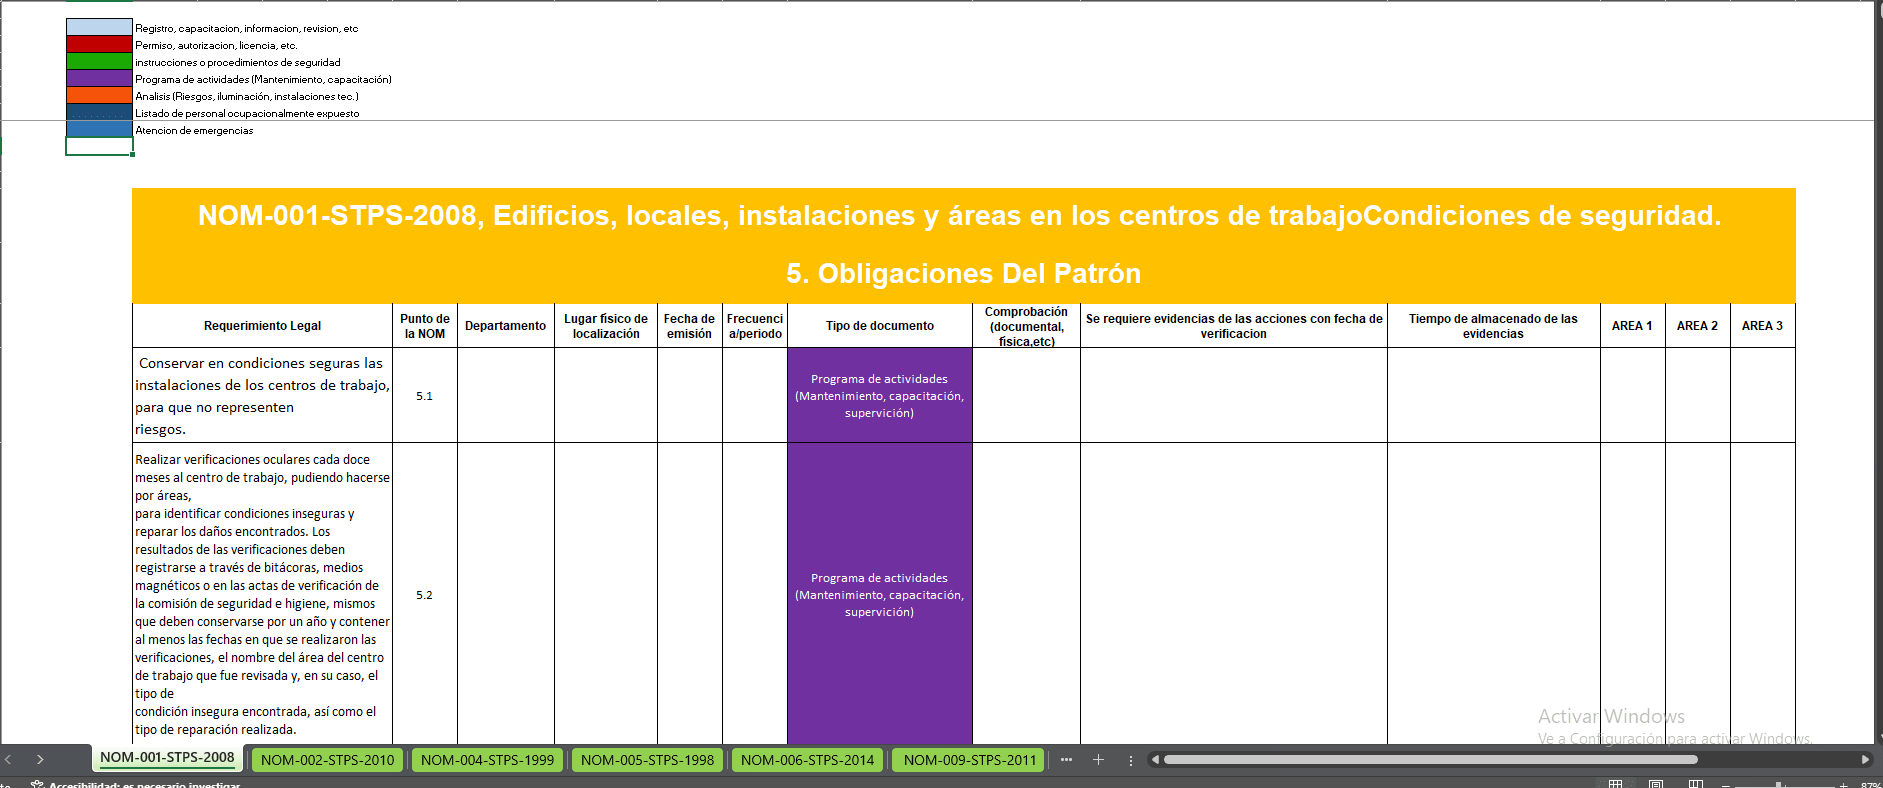Viewport: 1883px width, 788px height.
Task: Select the AREA 1 header cell
Action: (x=1632, y=326)
